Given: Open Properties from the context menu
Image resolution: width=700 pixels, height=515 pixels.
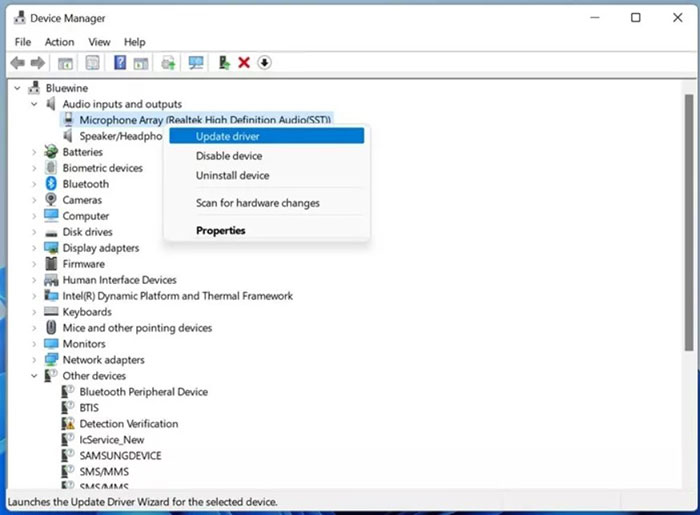Looking at the screenshot, I should click(221, 230).
